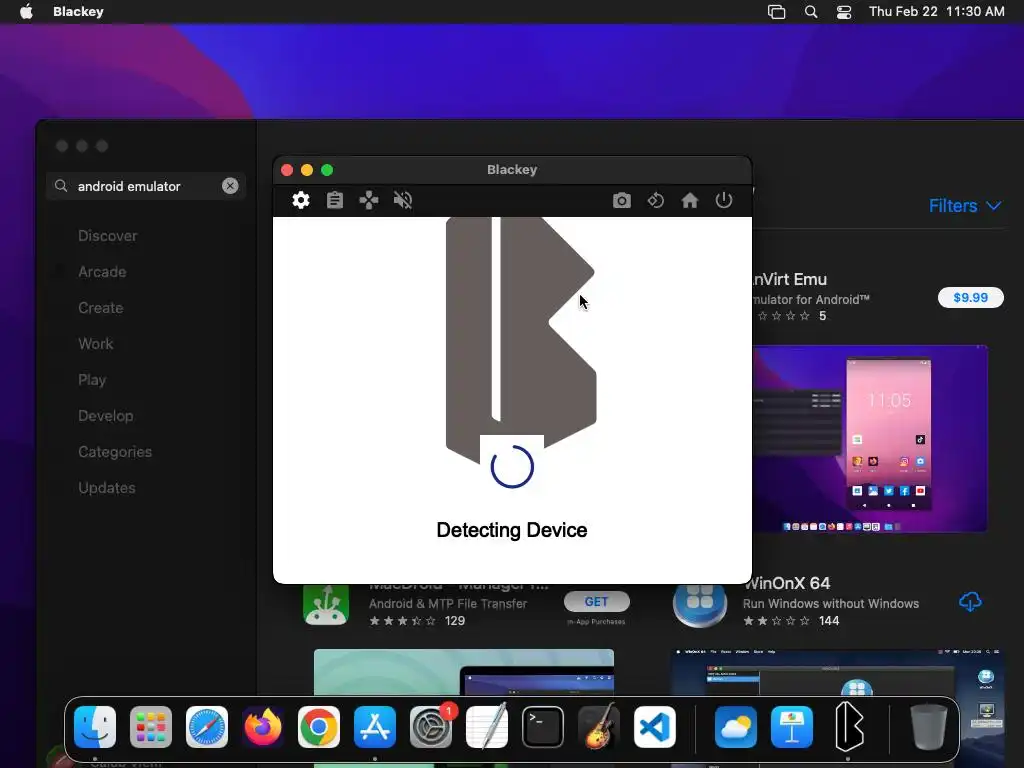
Task: Open Weather app from the Dock
Action: click(x=736, y=727)
